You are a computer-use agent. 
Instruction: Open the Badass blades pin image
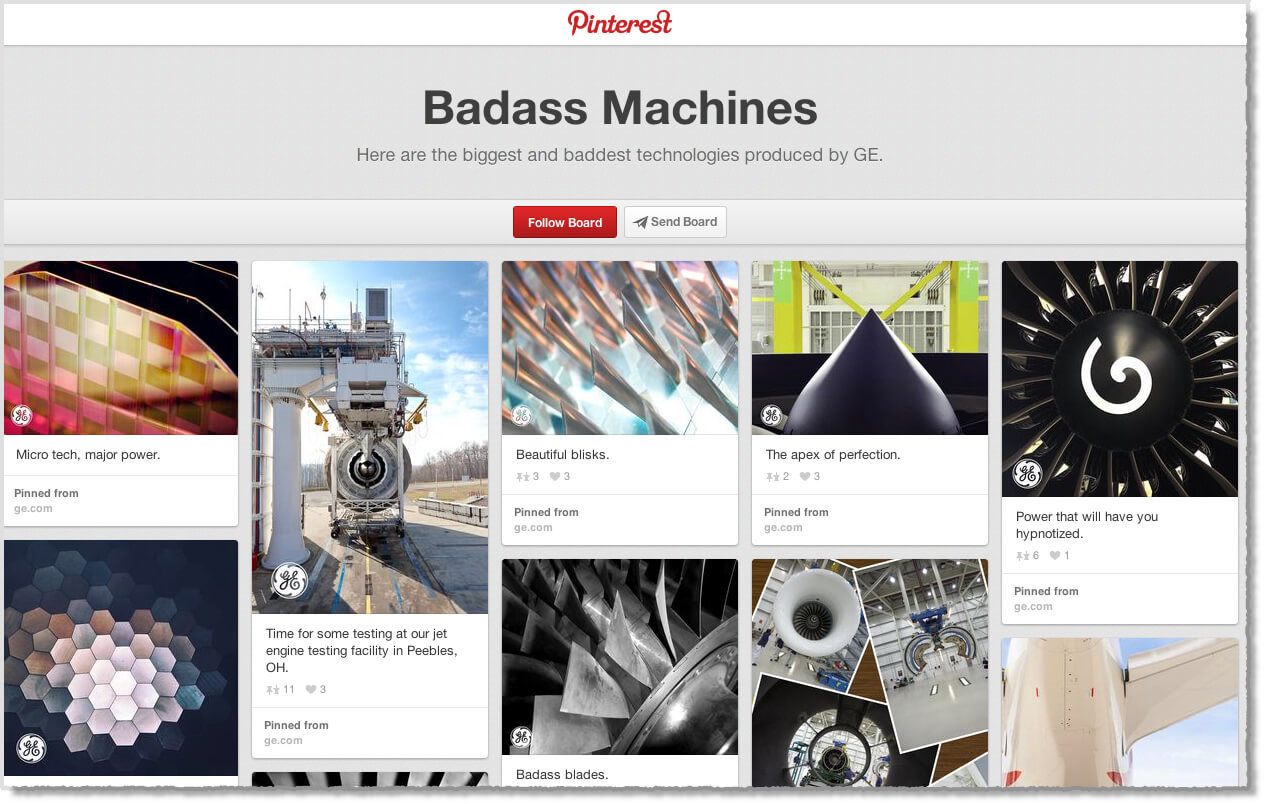pyautogui.click(x=620, y=657)
